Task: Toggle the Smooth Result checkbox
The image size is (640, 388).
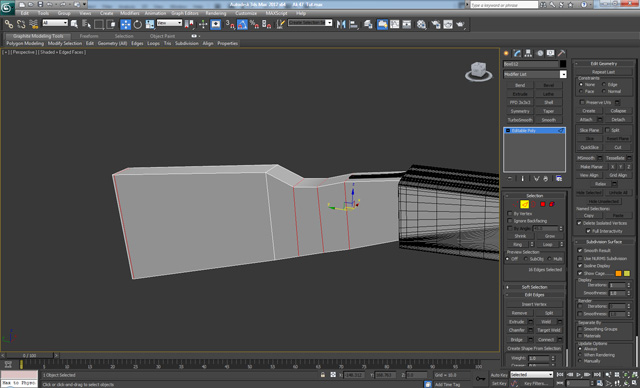Action: click(x=580, y=251)
